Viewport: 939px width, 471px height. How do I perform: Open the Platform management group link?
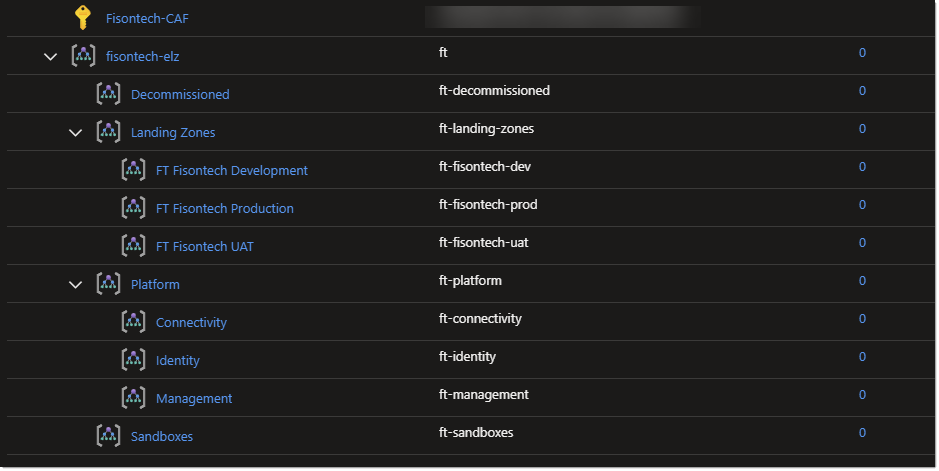155,284
